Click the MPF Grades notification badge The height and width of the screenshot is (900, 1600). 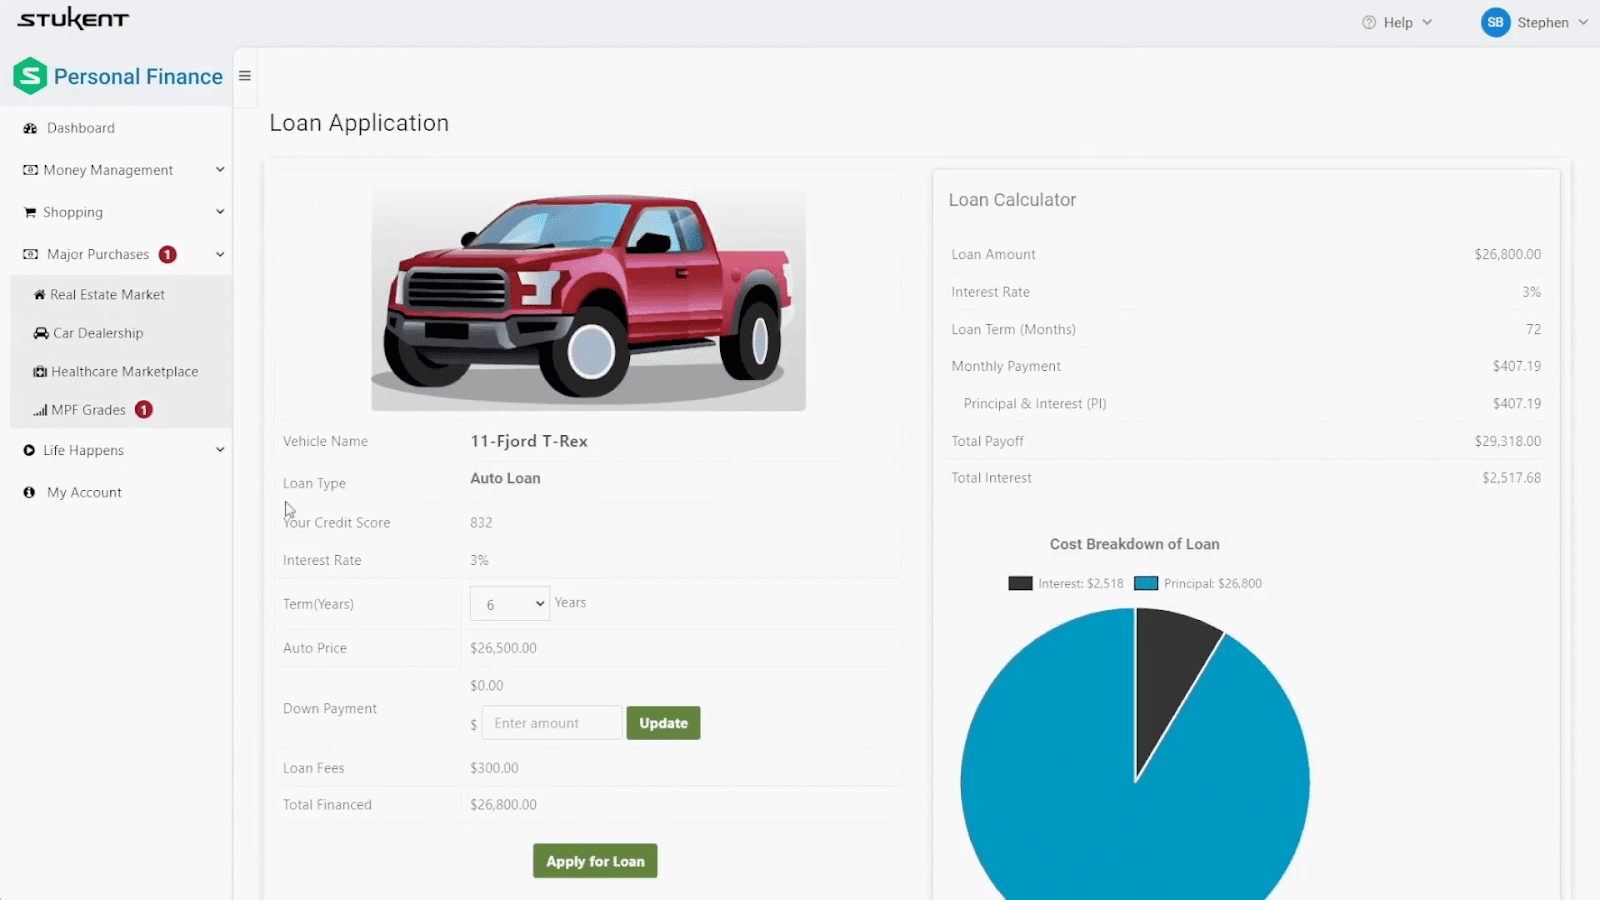[144, 410]
